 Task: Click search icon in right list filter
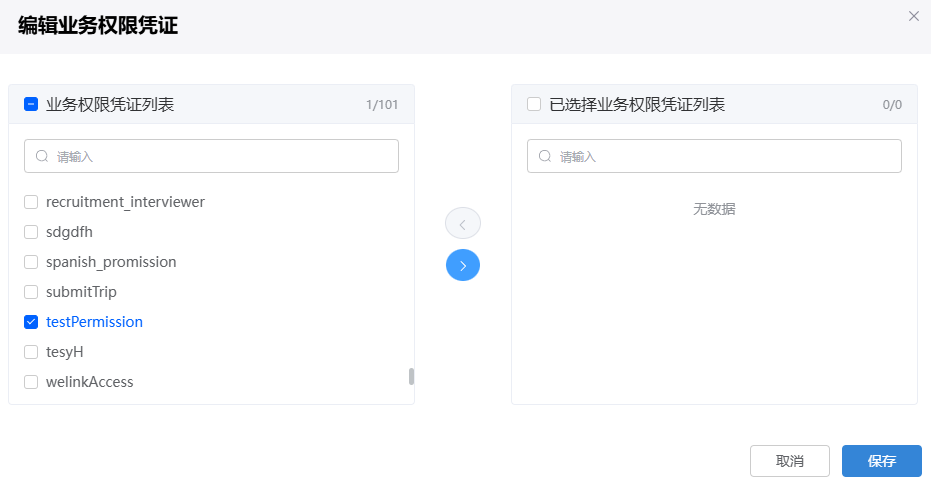click(x=544, y=156)
